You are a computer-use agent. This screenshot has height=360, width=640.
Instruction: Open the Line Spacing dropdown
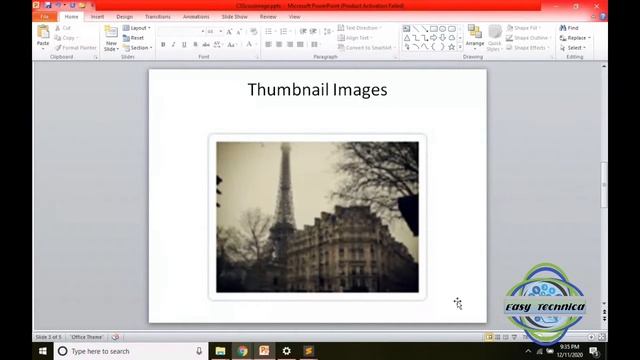point(328,31)
